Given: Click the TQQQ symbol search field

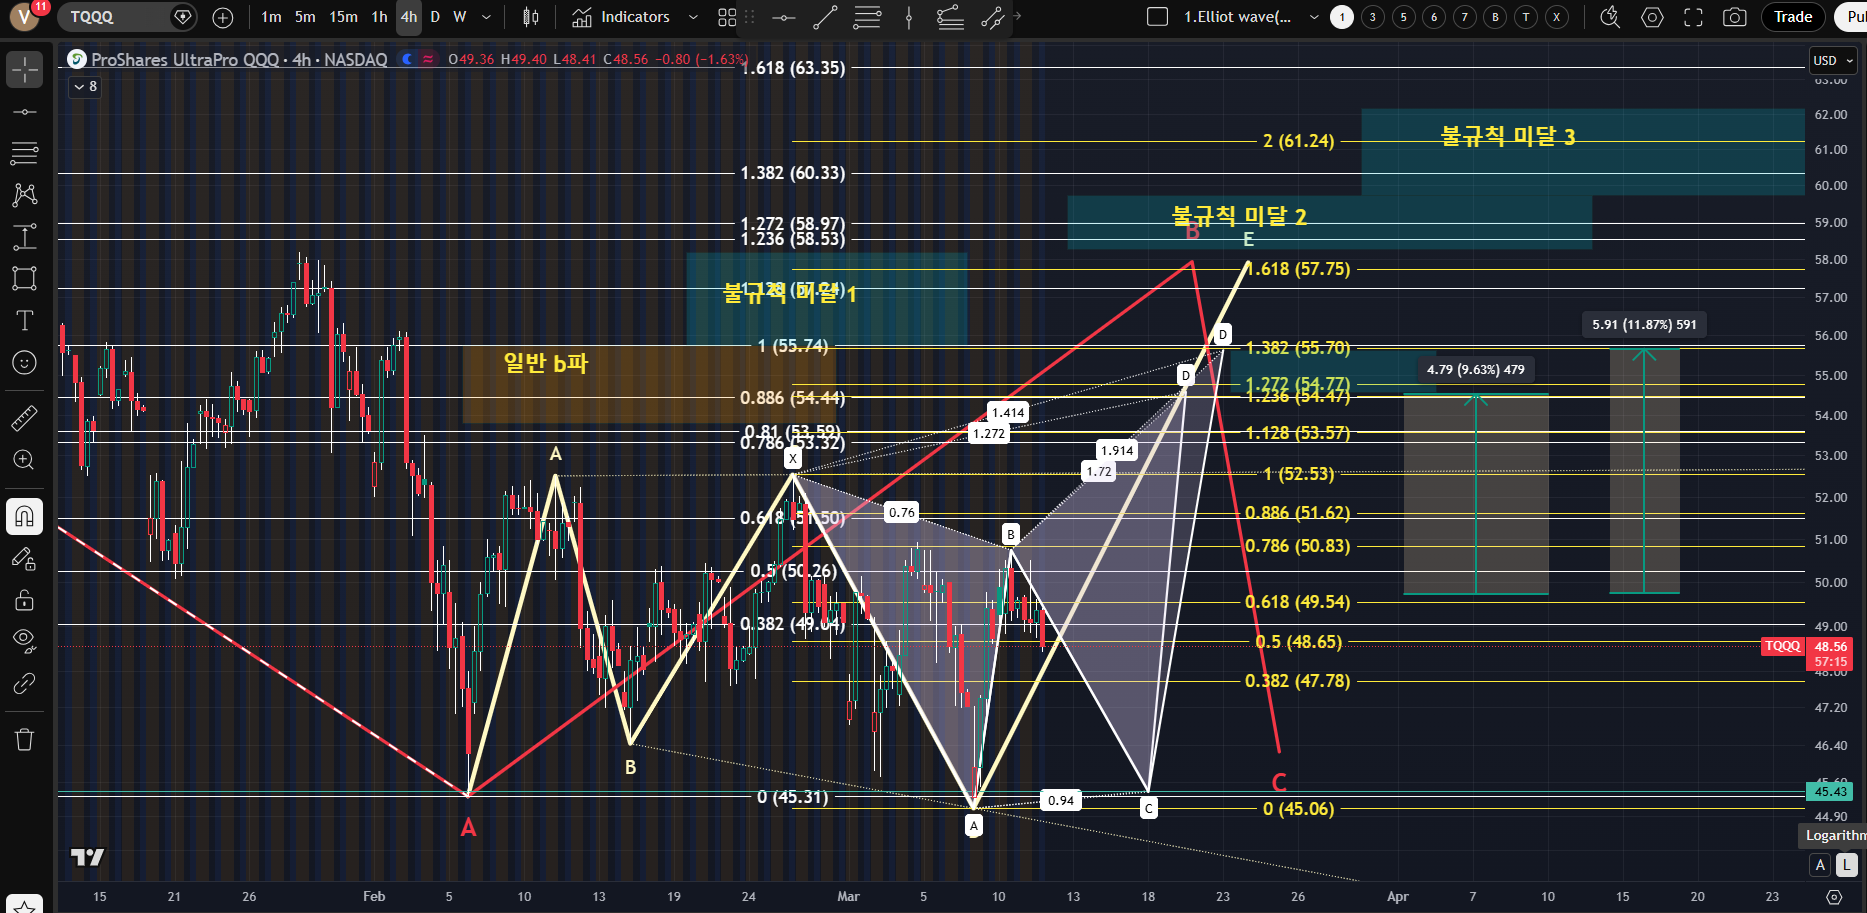Looking at the screenshot, I should pyautogui.click(x=115, y=17).
